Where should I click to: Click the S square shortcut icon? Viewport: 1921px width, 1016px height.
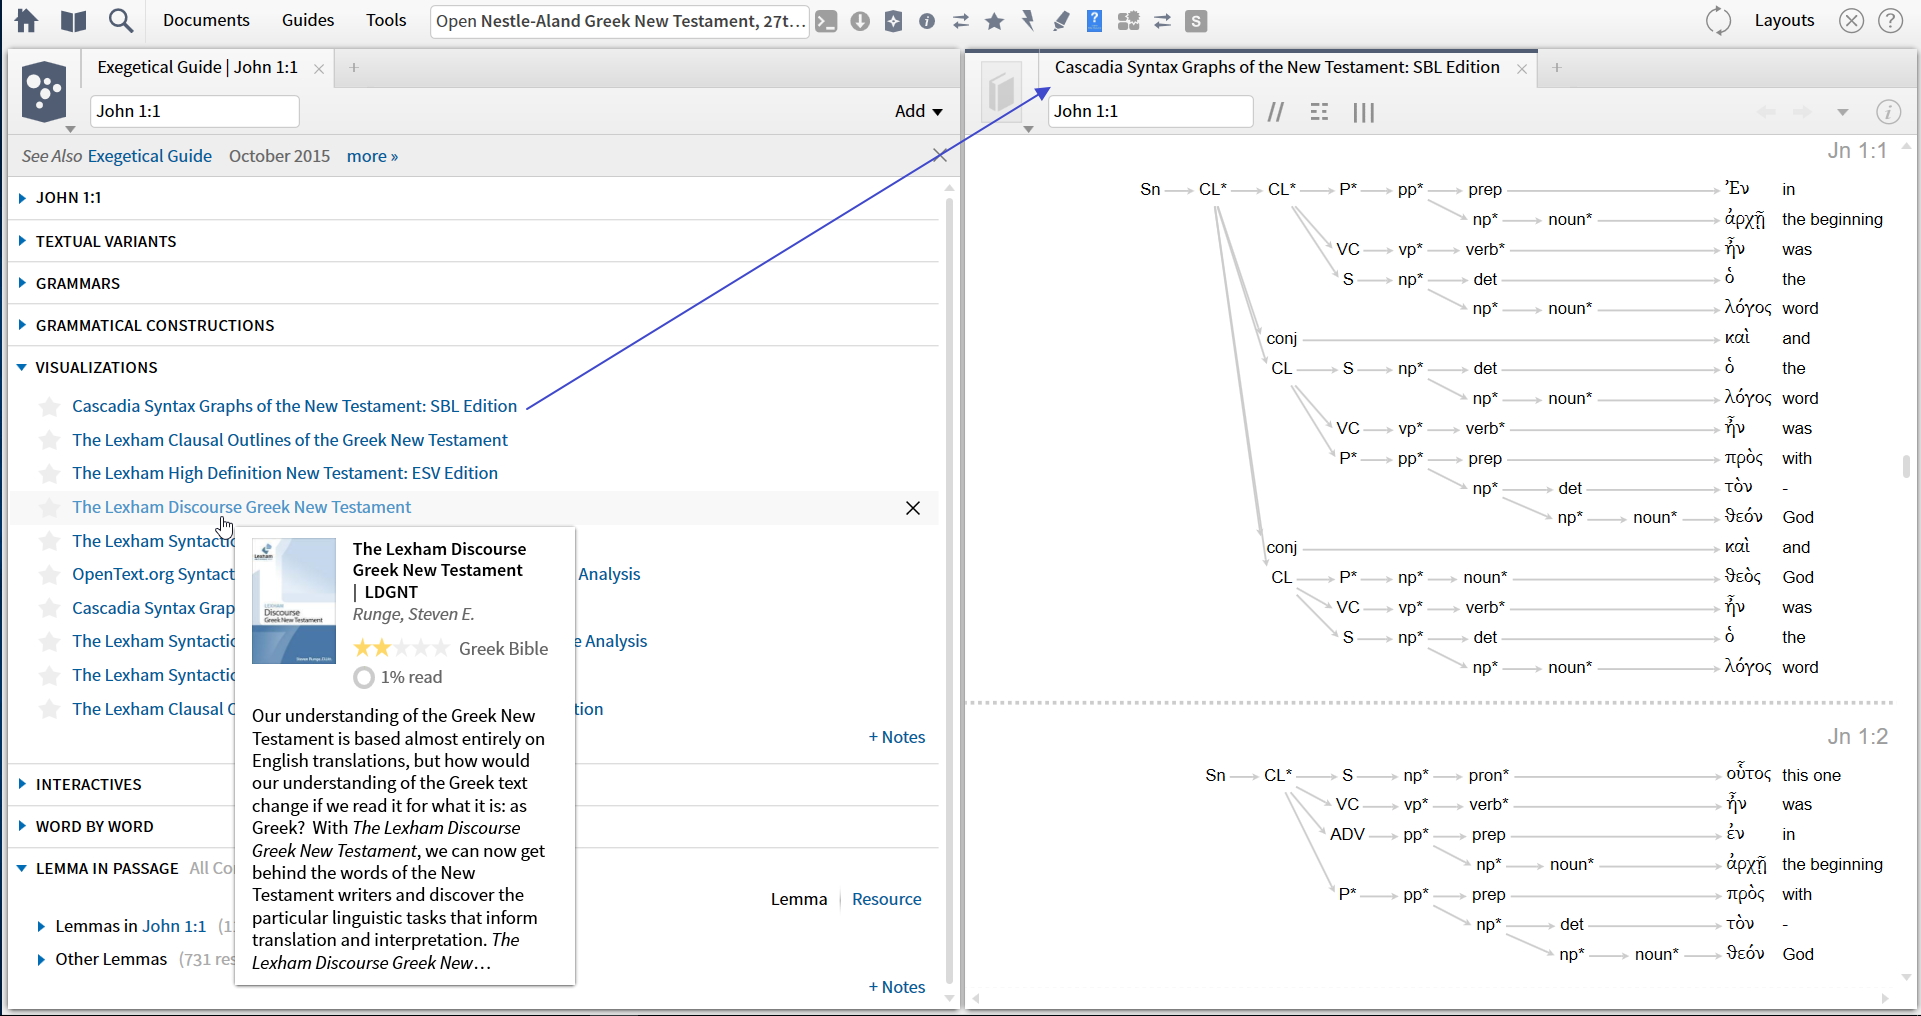[1196, 21]
